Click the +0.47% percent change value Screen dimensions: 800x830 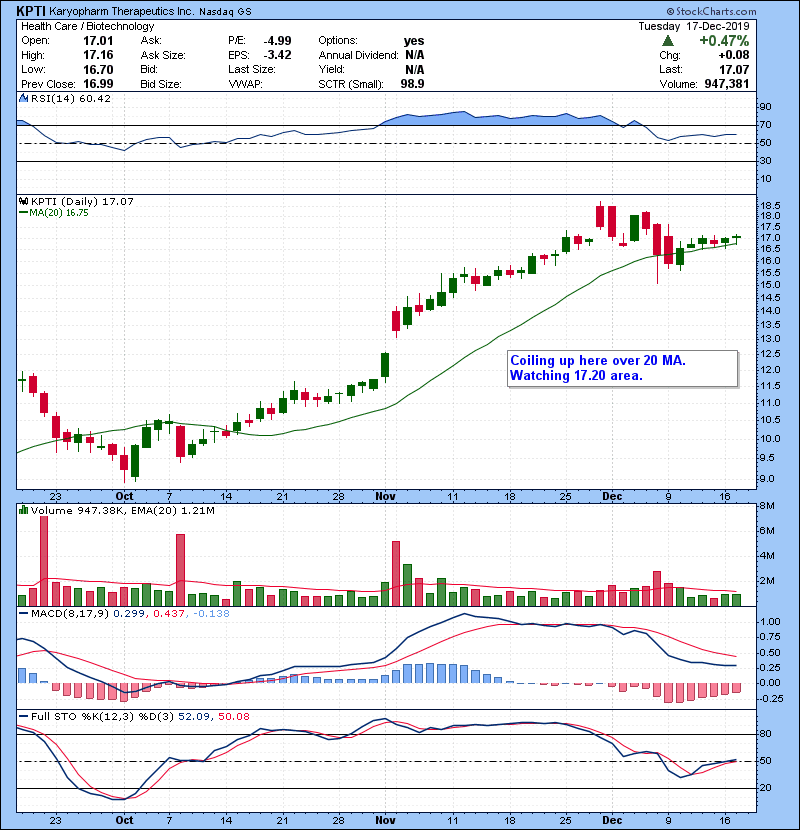(724, 41)
